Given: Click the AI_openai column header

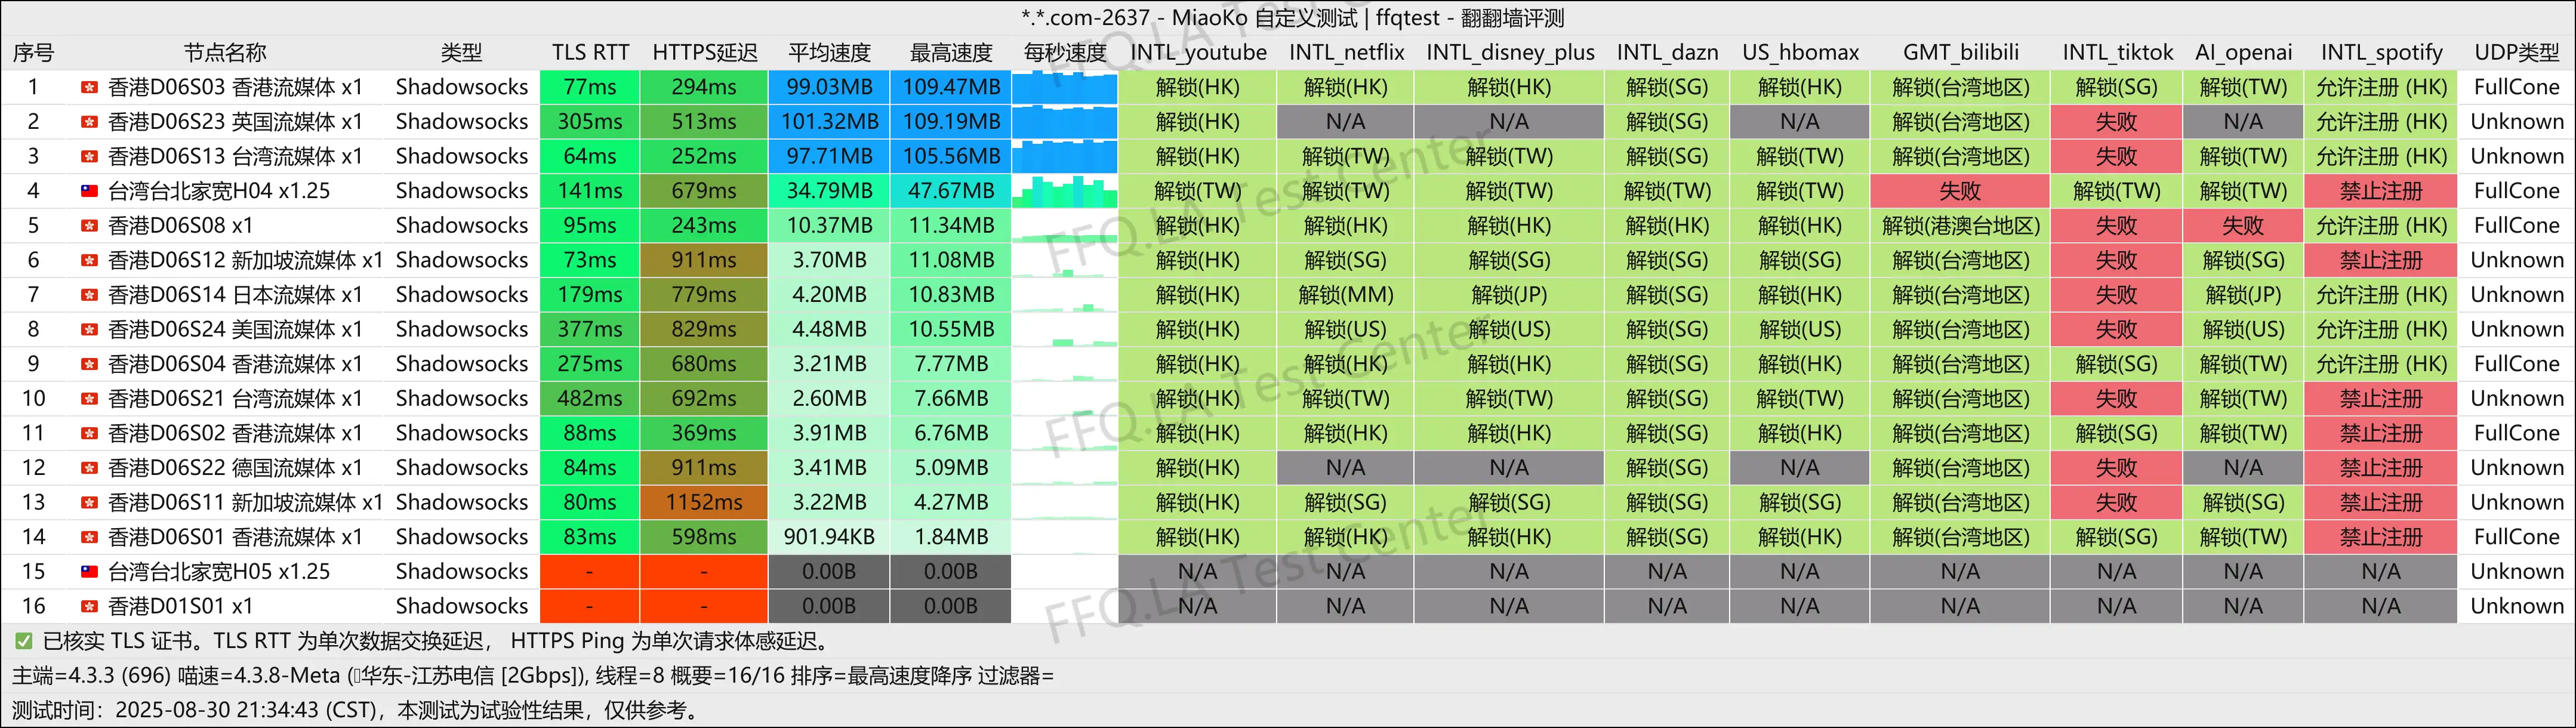Looking at the screenshot, I should [x=2243, y=53].
